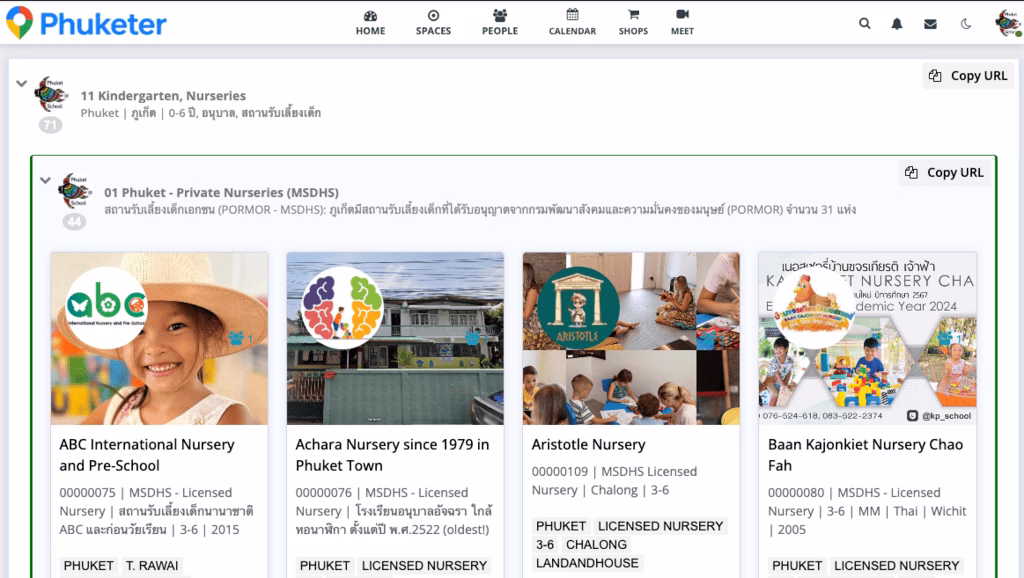Click PHUKET tag on Aristotle card
Viewport: 1024px width, 578px height.
pos(561,526)
